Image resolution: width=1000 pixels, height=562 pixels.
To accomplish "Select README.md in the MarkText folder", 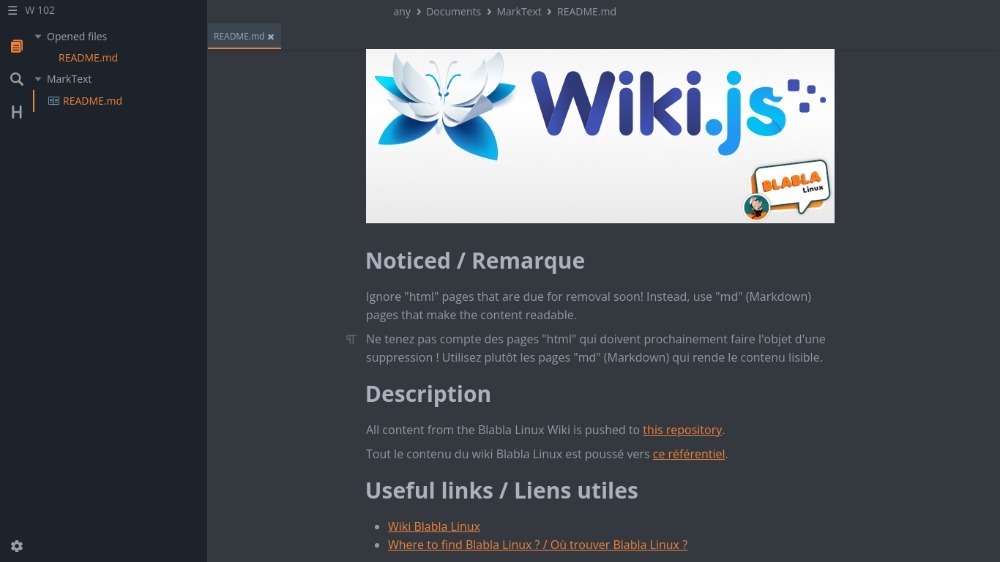I will click(92, 101).
